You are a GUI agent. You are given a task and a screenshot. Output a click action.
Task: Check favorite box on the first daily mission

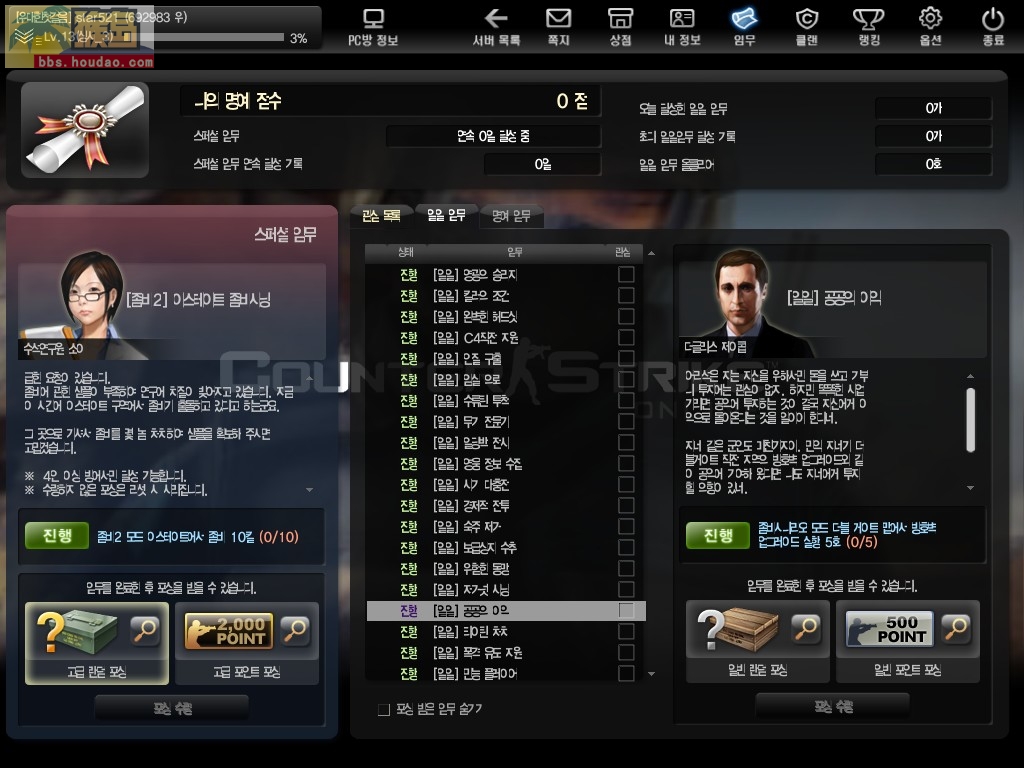tap(626, 274)
